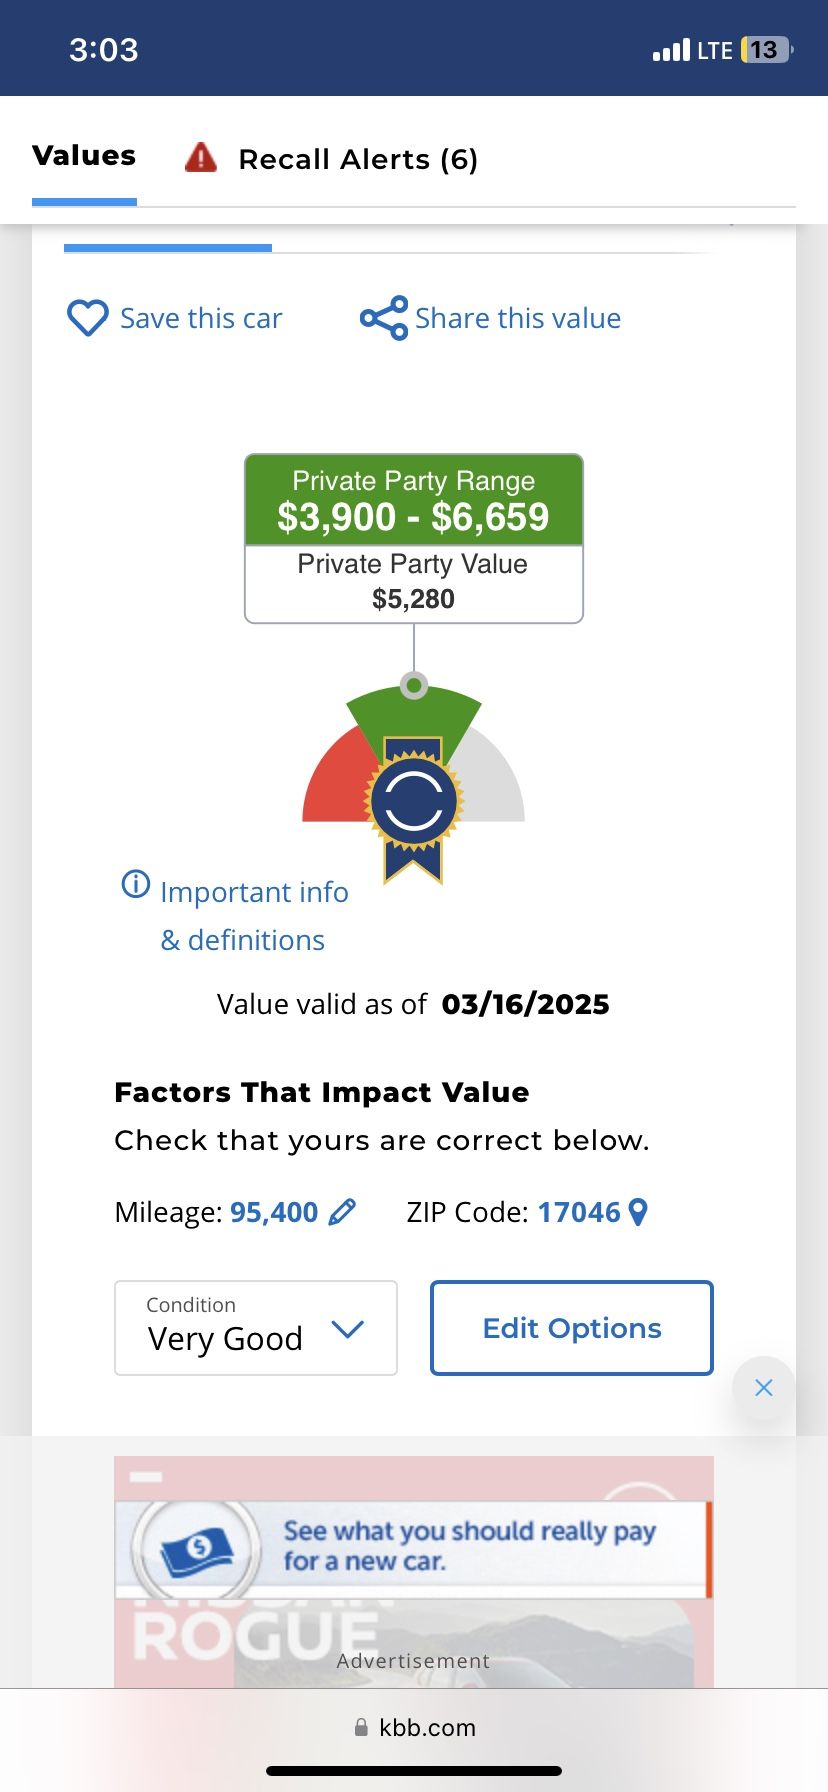Tap the 17046 ZIP code value
This screenshot has width=828, height=1792.
pos(579,1212)
